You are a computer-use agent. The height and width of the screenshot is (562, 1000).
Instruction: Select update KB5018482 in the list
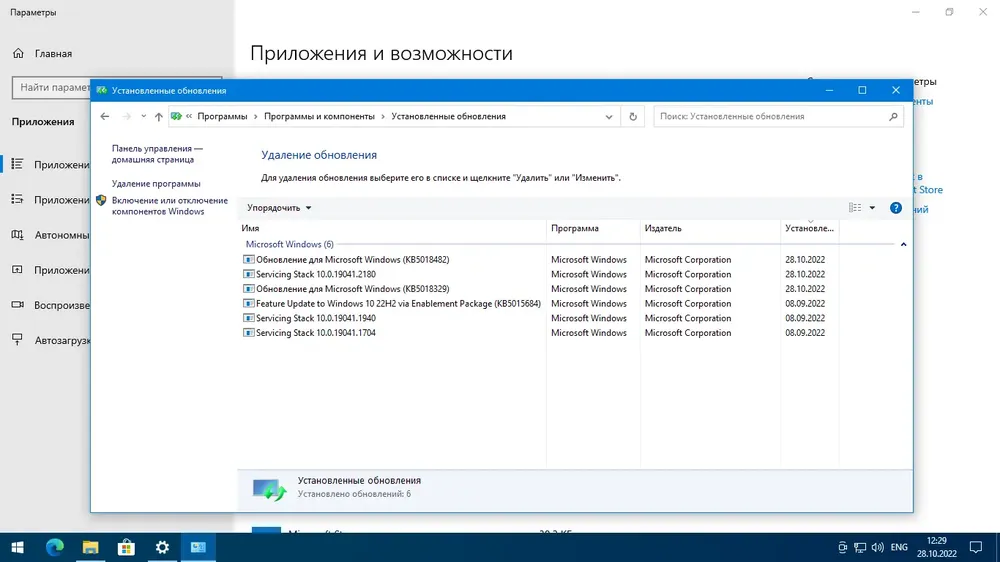(x=353, y=260)
